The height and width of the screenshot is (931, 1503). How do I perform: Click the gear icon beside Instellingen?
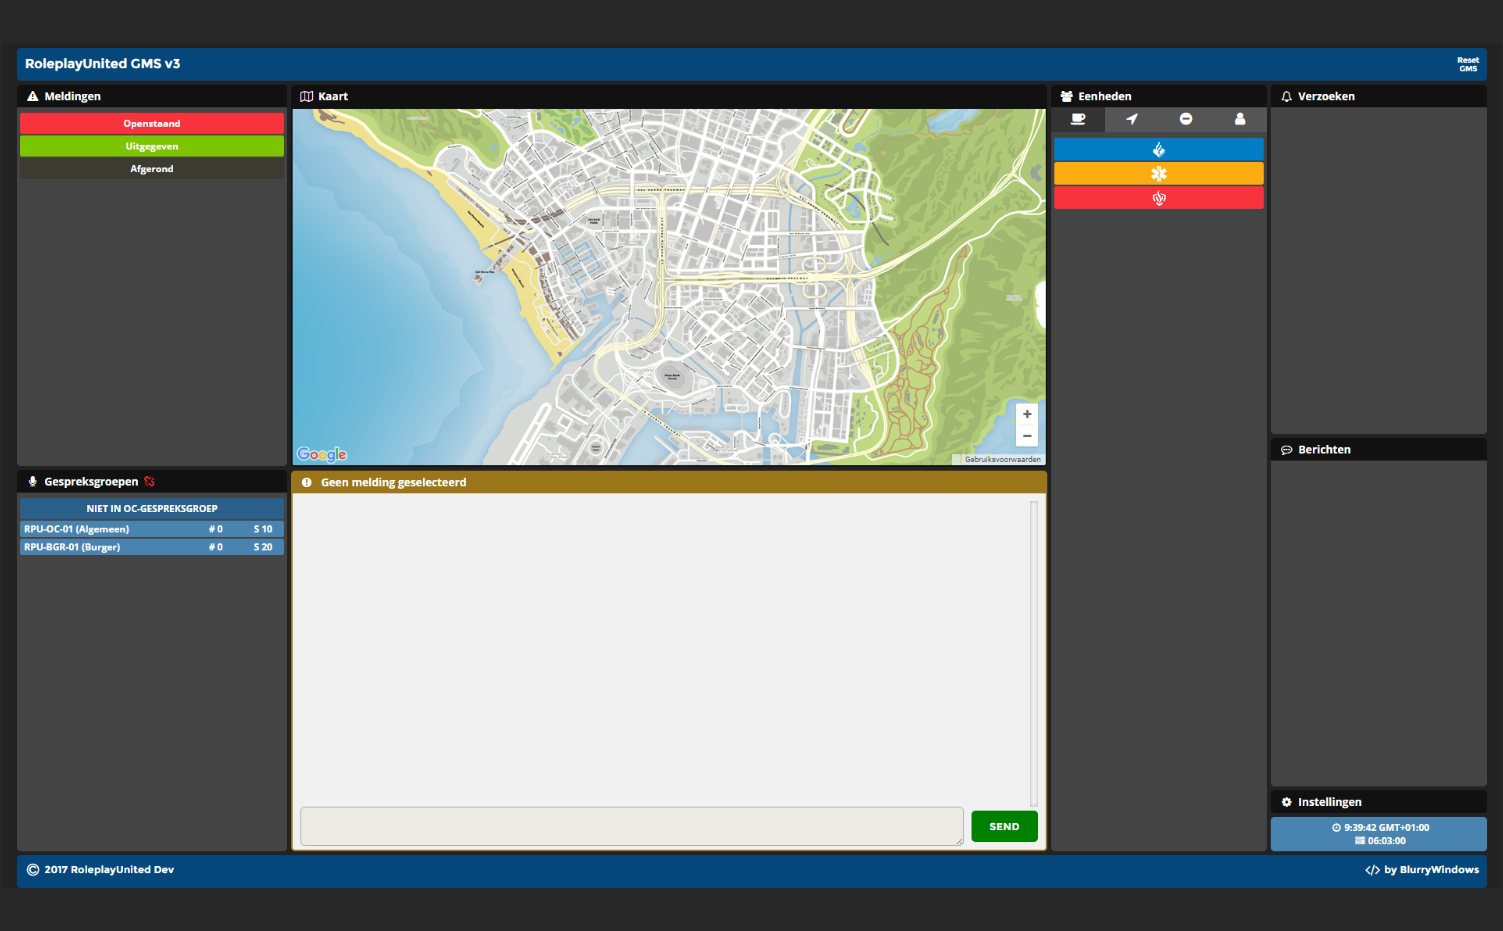(x=1286, y=802)
